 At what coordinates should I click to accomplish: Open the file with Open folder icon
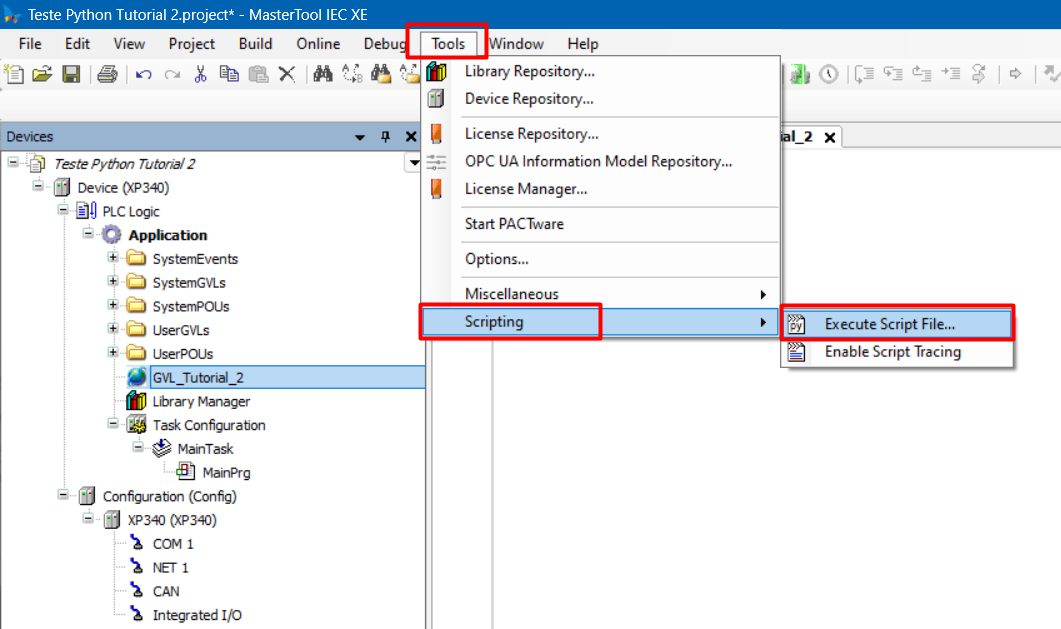tap(42, 74)
